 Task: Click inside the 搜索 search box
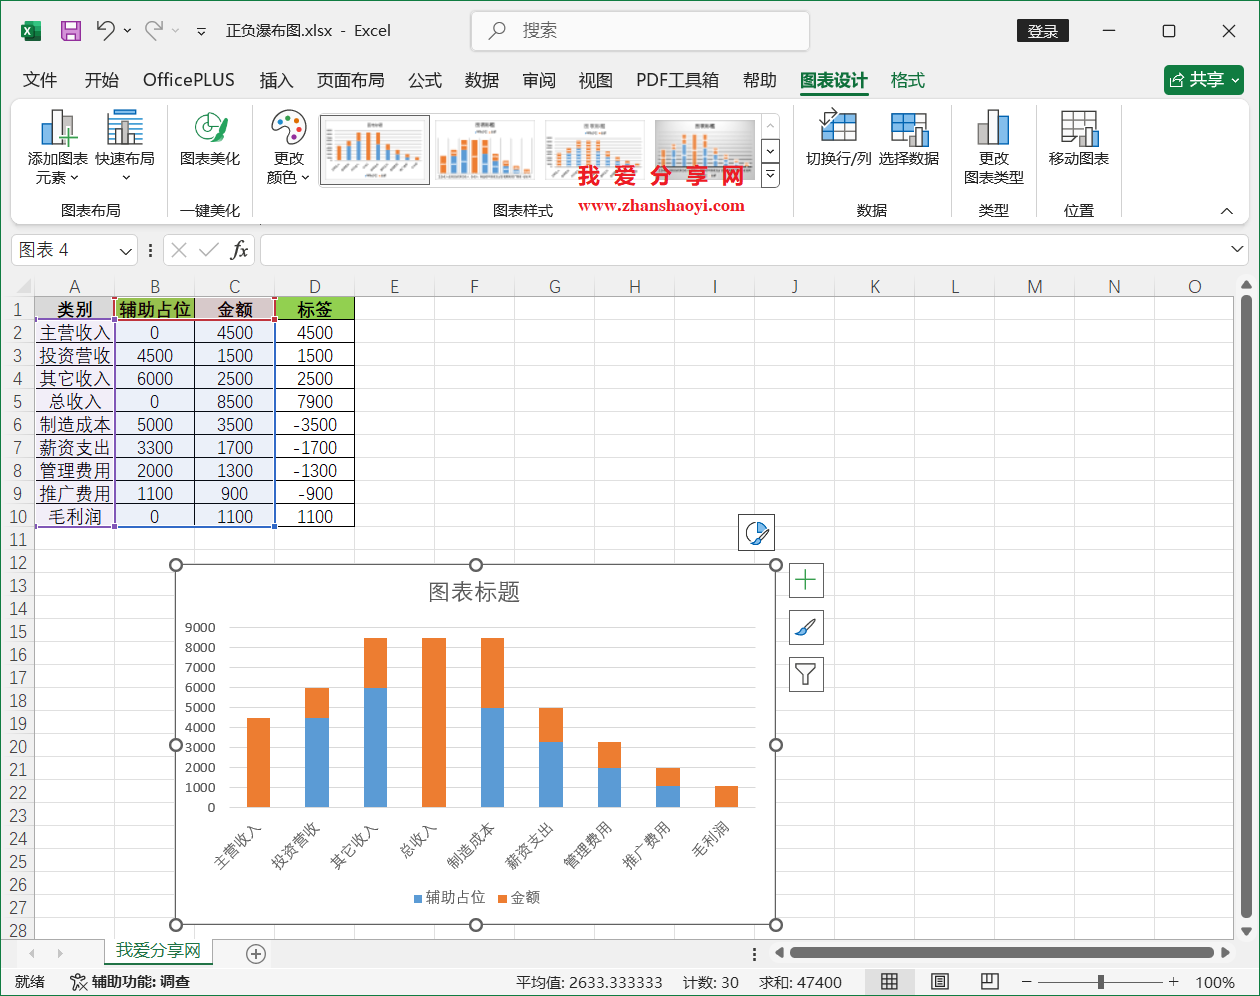tap(640, 31)
